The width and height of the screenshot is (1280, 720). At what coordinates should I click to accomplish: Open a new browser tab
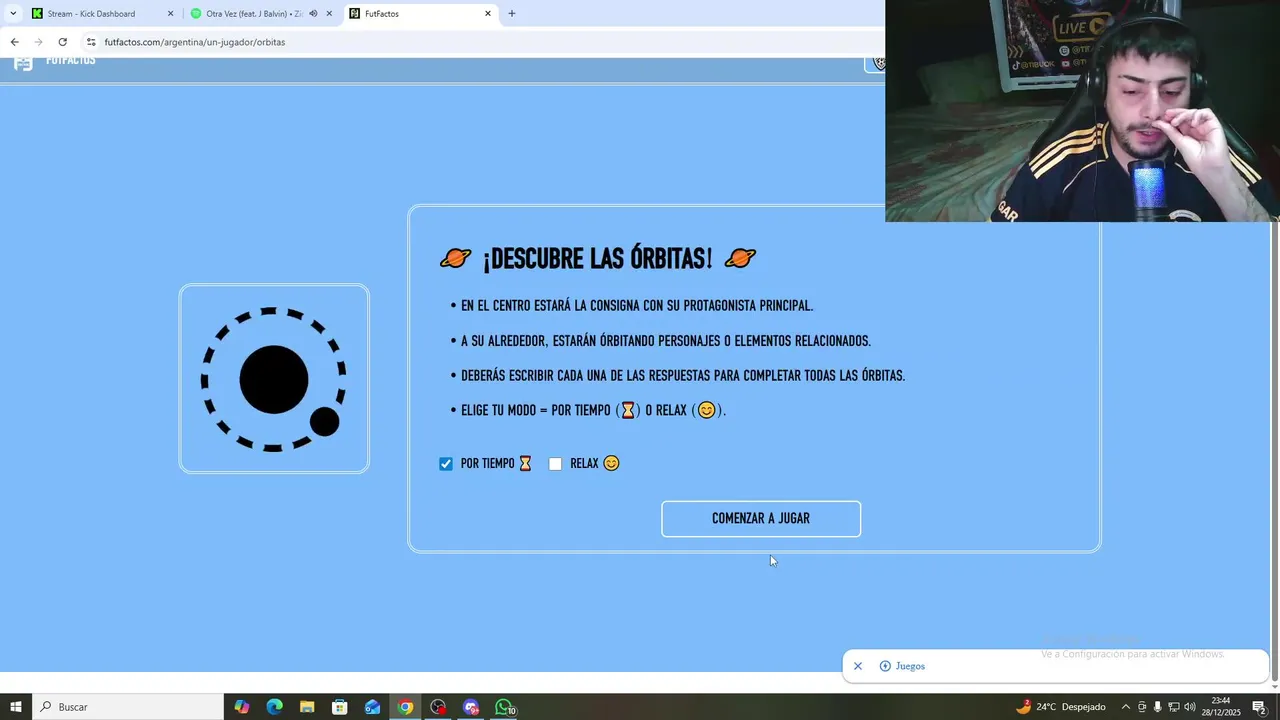[512, 14]
